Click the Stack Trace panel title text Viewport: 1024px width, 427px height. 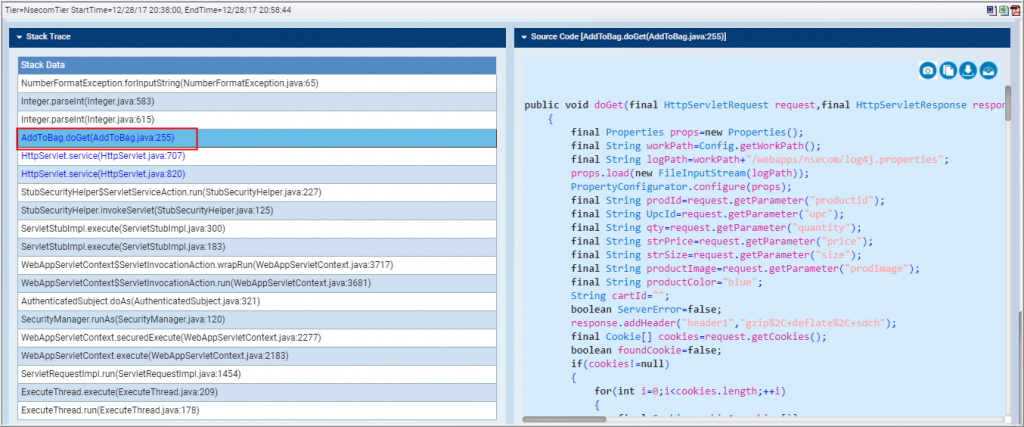click(48, 37)
